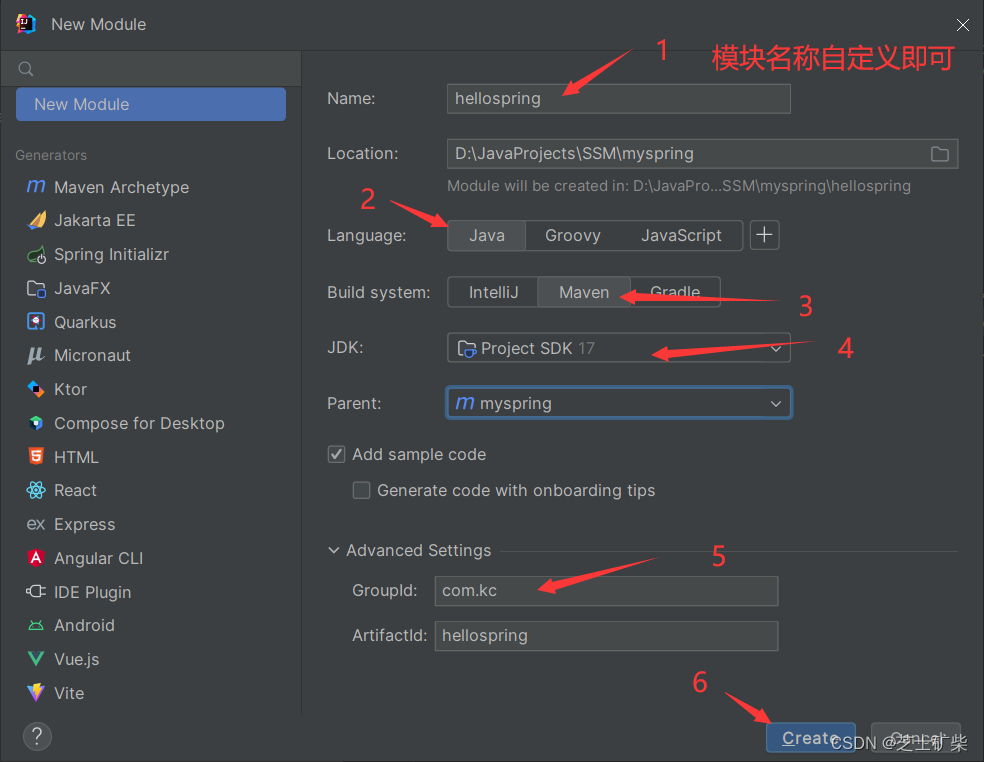Click the Quarkus generator icon
Image resolution: width=984 pixels, height=762 pixels.
point(36,321)
